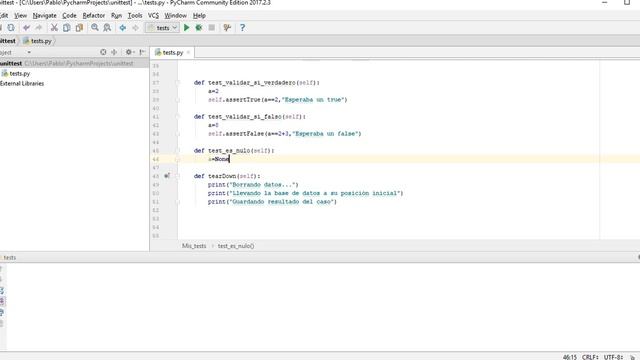The width and height of the screenshot is (640, 360).
Task: Click the Stop square icon
Action: (x=211, y=28)
